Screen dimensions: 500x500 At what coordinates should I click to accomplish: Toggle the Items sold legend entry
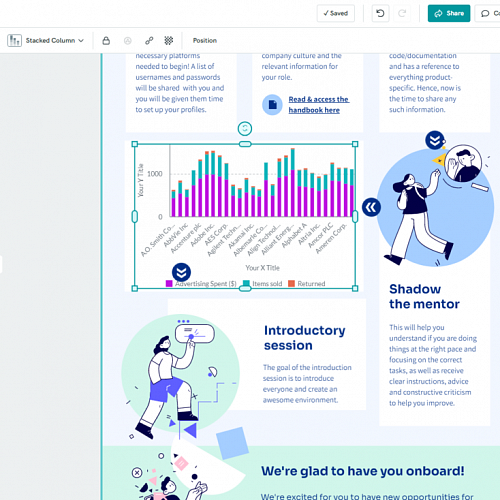coord(262,284)
